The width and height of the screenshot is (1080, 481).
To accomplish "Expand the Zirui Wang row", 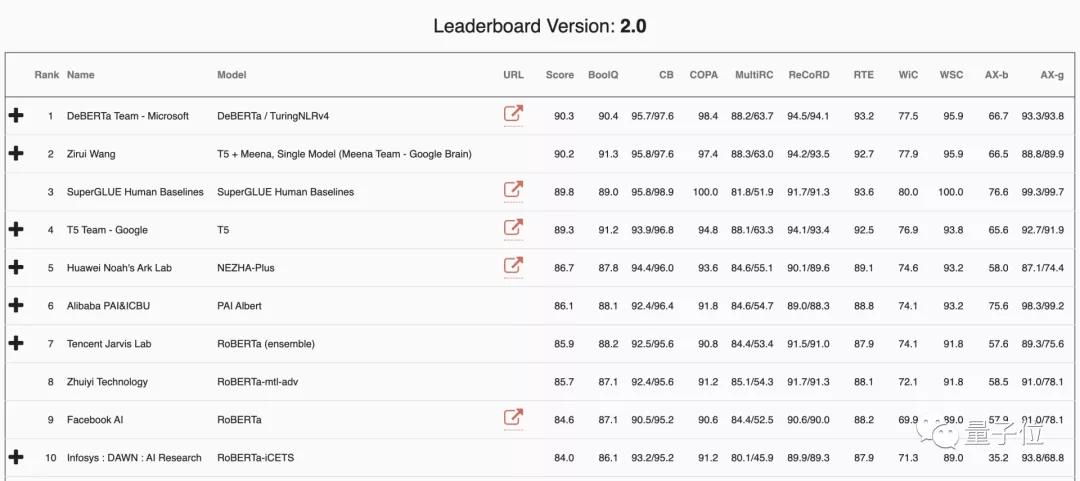I will point(16,154).
